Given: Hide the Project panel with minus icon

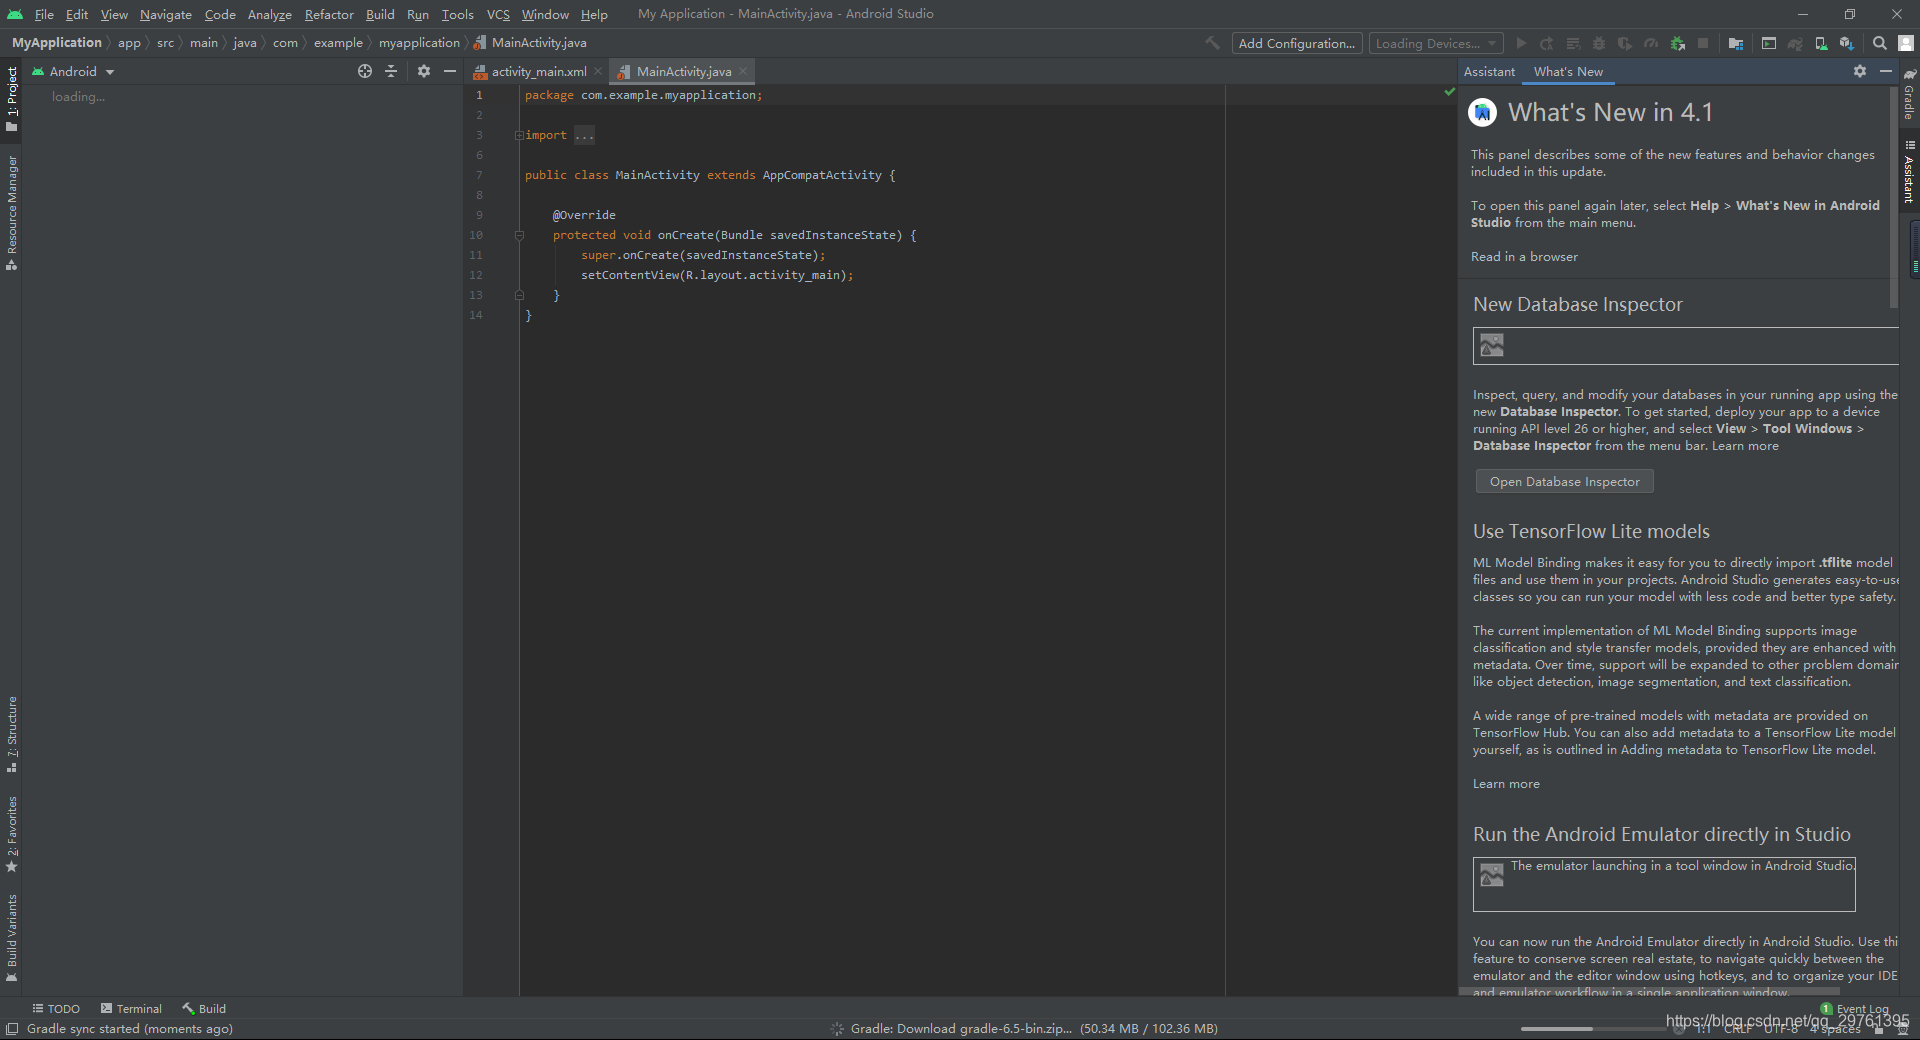Looking at the screenshot, I should (x=450, y=71).
